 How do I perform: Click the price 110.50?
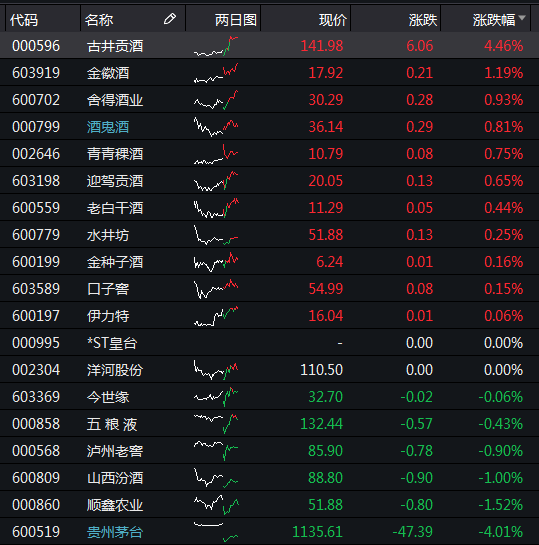click(x=322, y=370)
